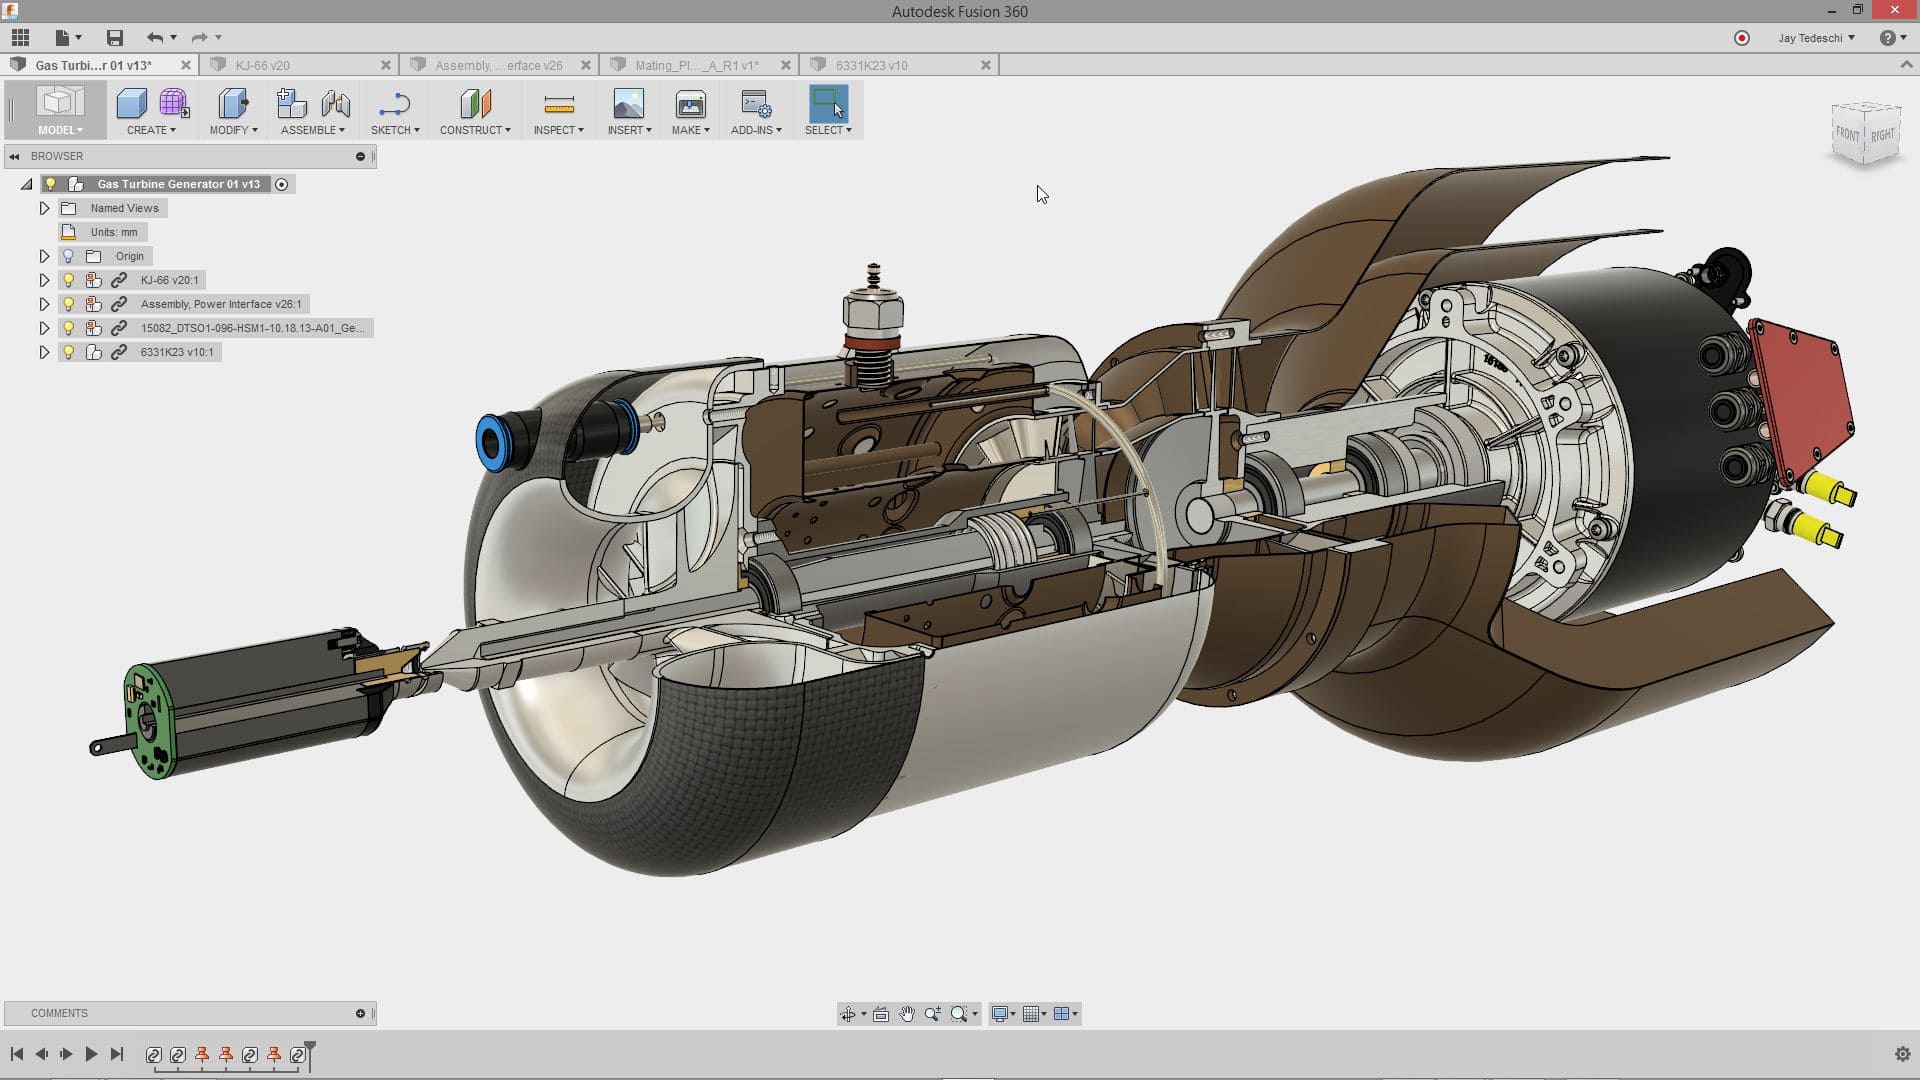Turn on Origin visibility lightbulb
Viewport: 1920px width, 1080px height.
(67, 256)
